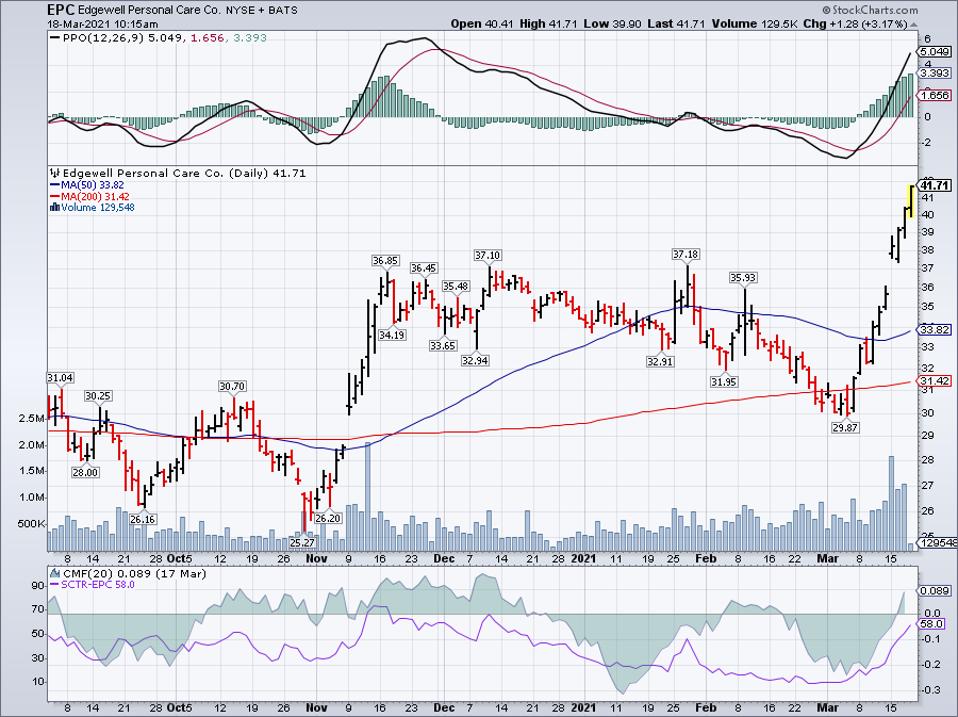
Task: Click the PPO(12,26,9) legend label
Action: (103, 38)
